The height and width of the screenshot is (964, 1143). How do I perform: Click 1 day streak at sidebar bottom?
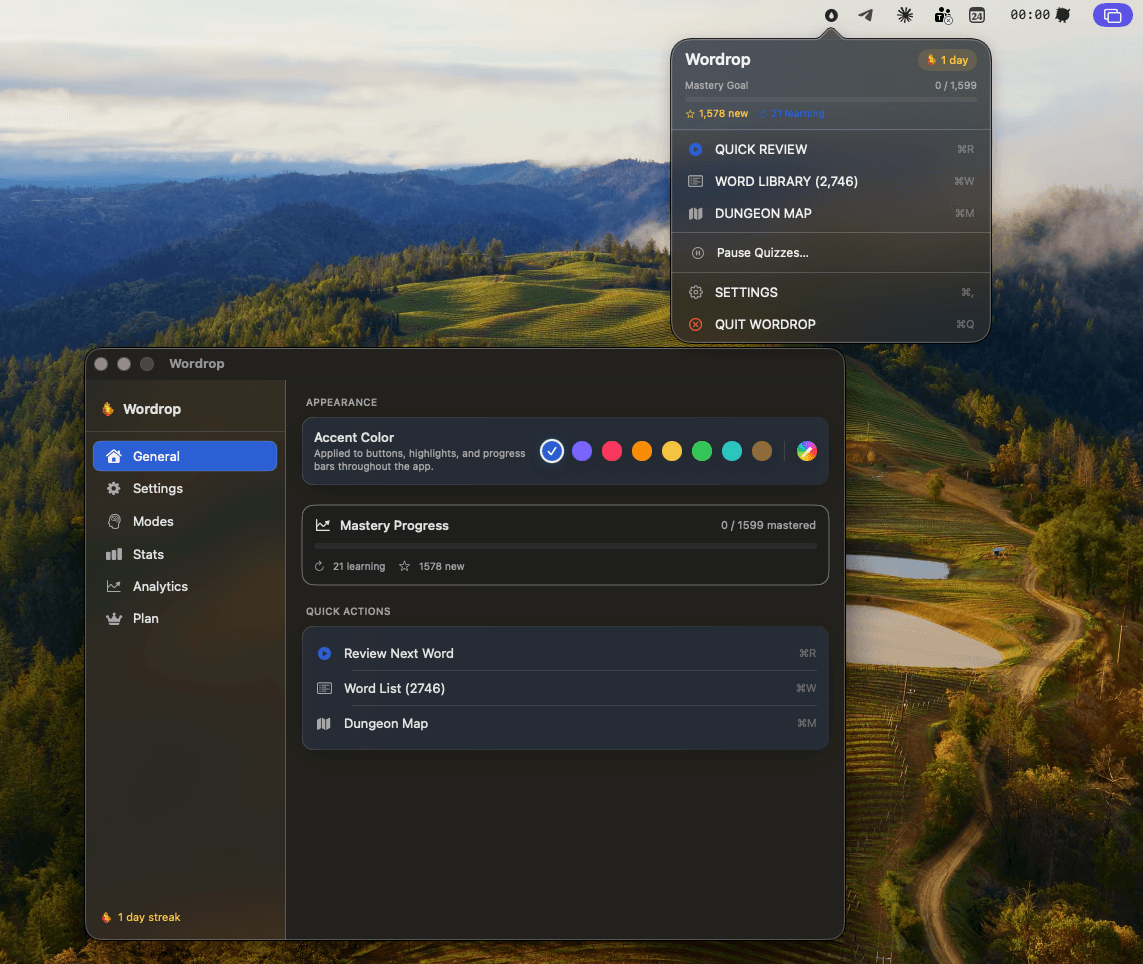pyautogui.click(x=141, y=917)
